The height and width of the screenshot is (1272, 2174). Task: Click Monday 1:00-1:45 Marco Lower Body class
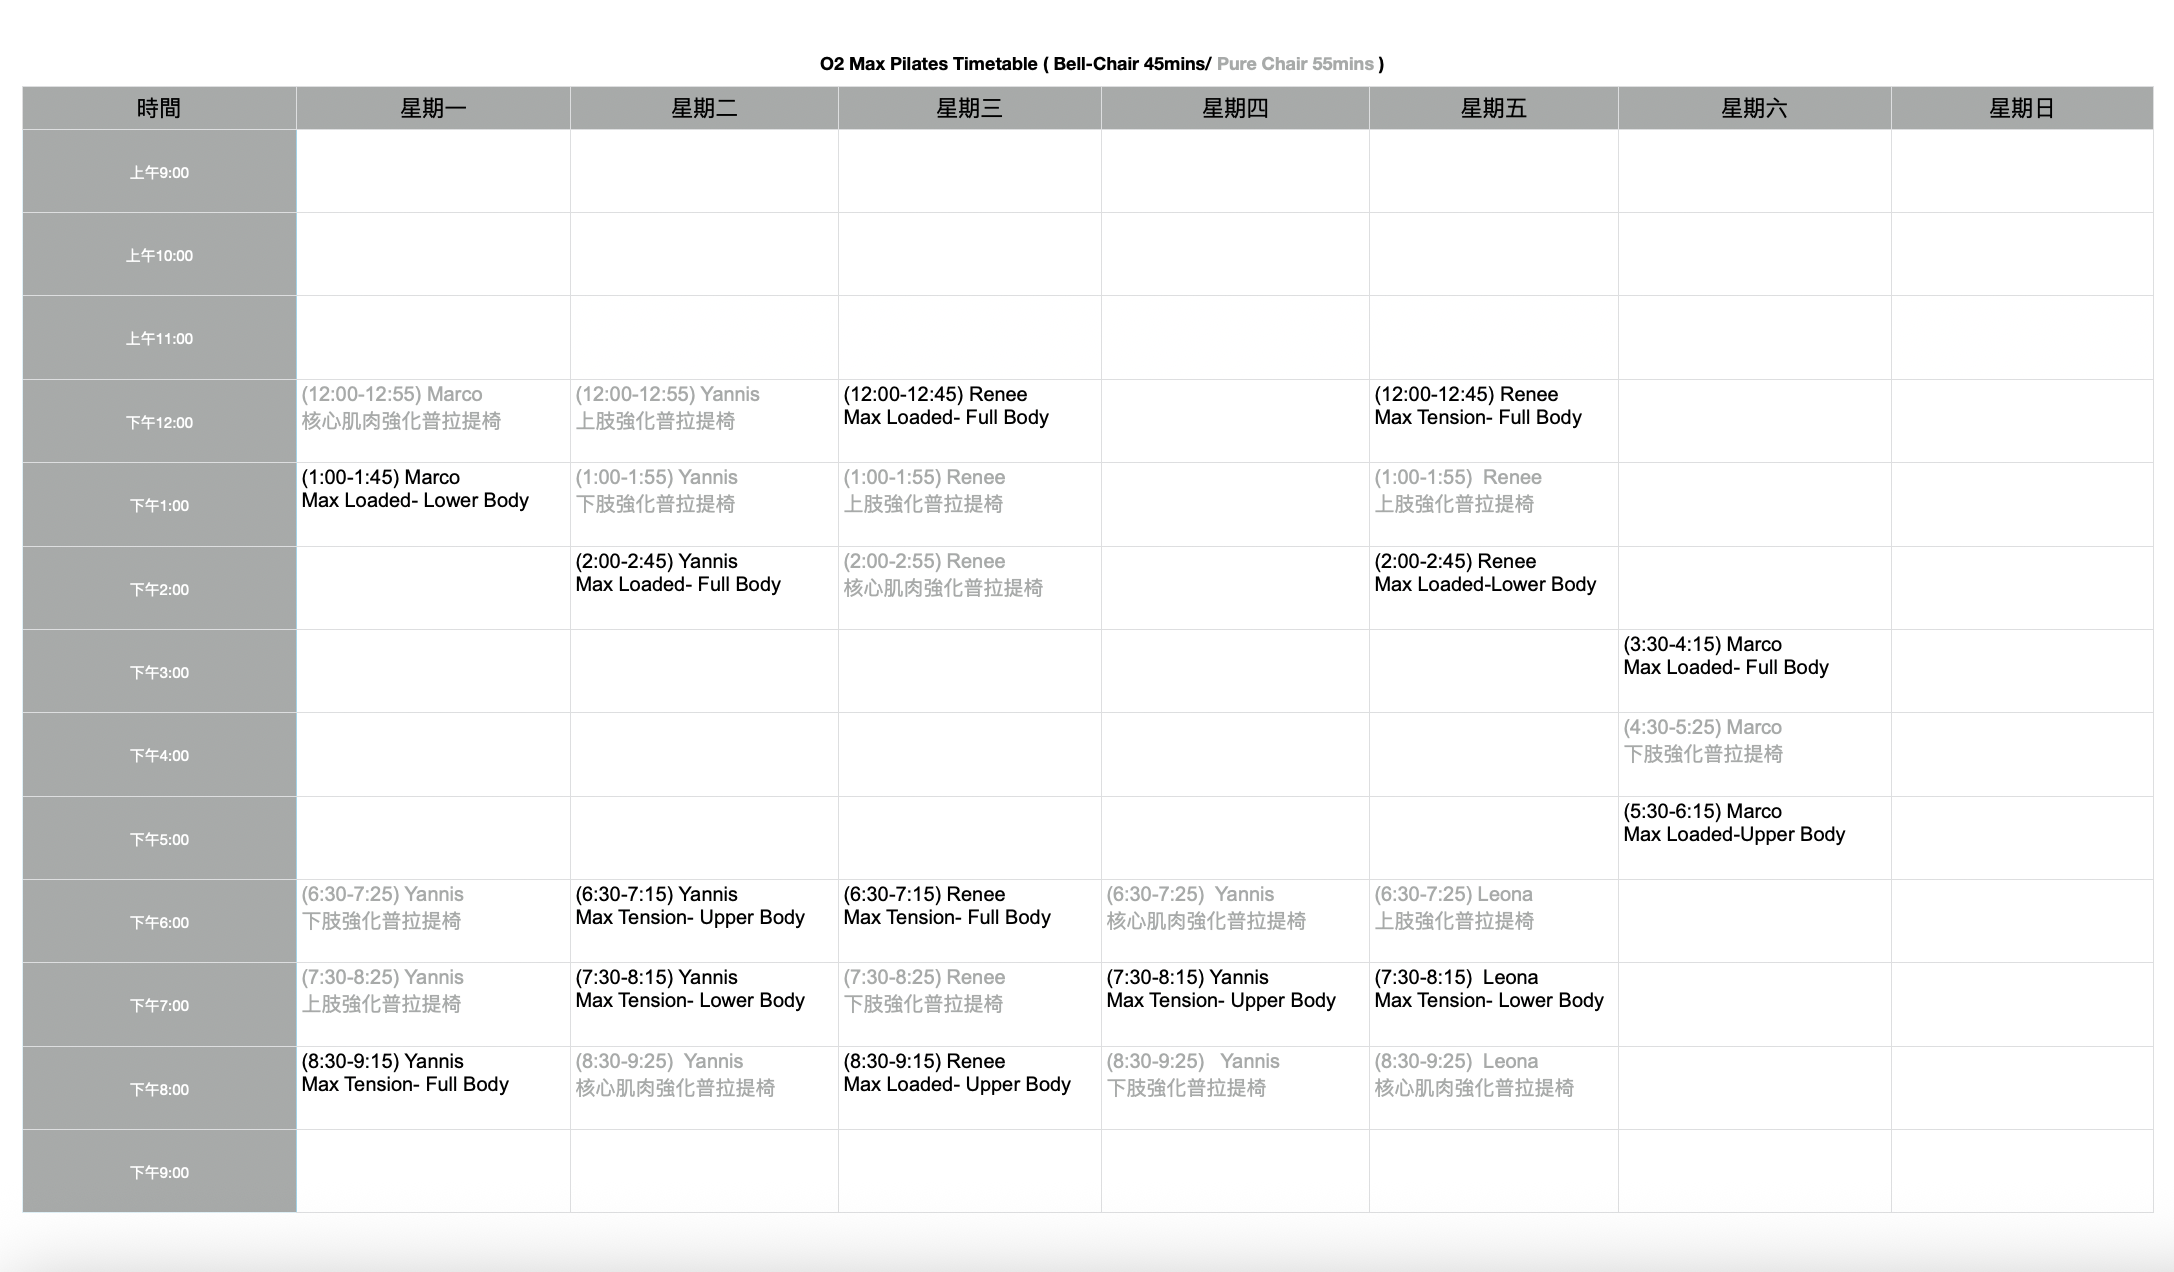tap(433, 504)
